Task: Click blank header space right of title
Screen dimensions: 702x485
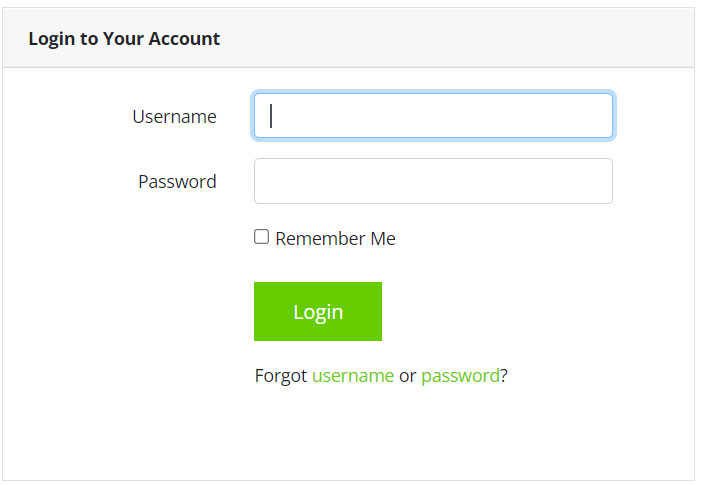Action: pos(460,39)
